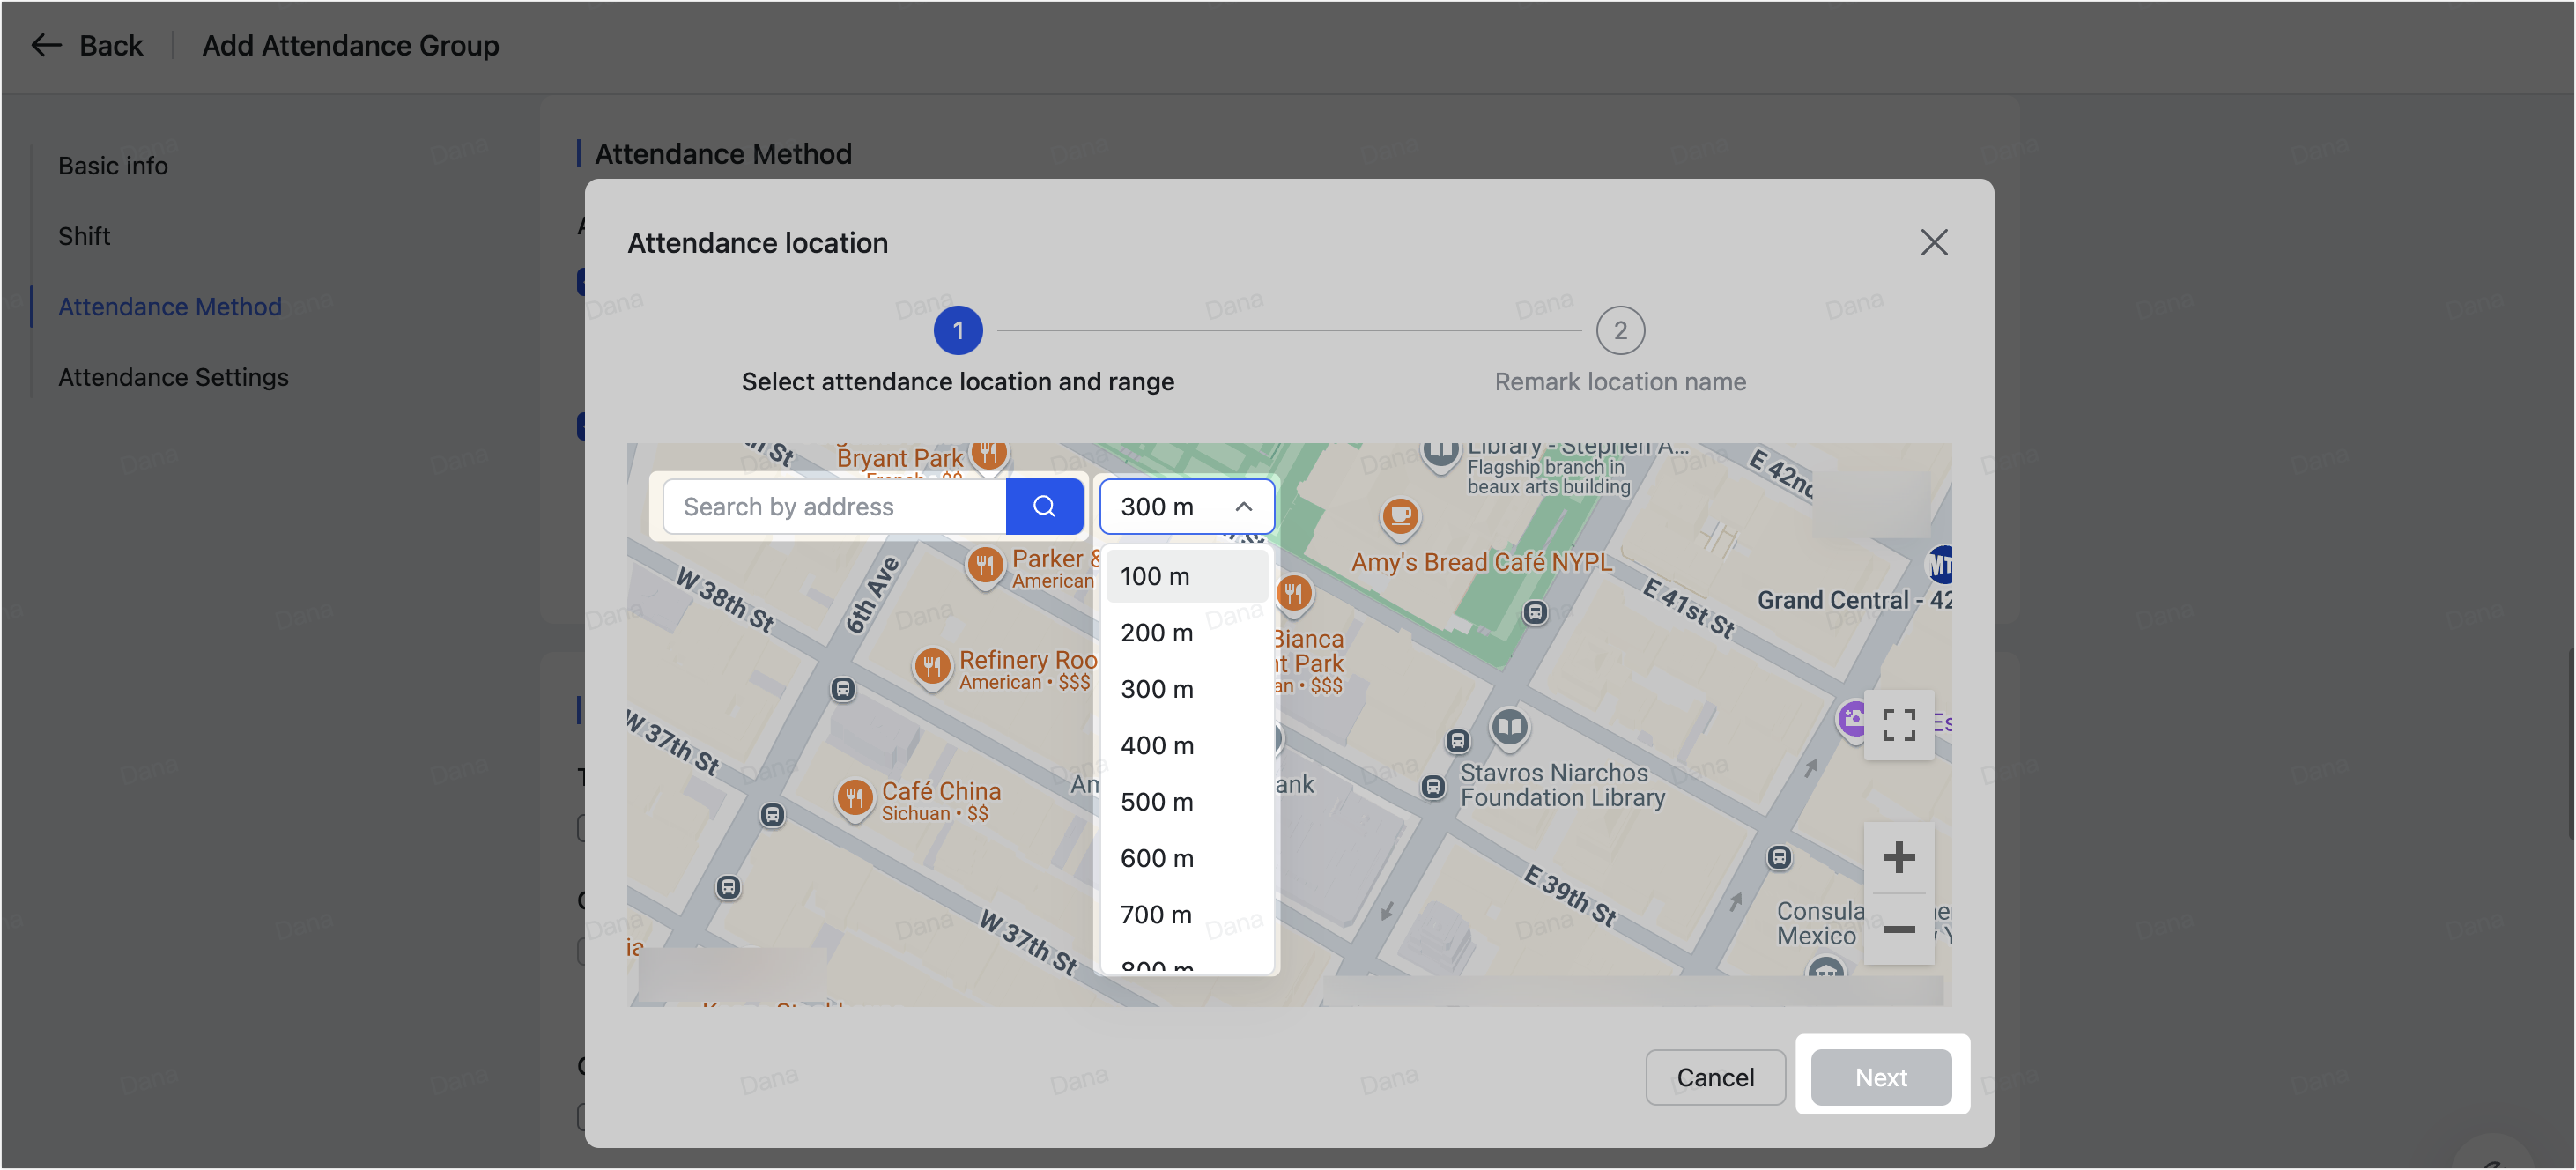
Task: Open the Stavros Niarchos Foundation Library marker
Action: click(x=1510, y=727)
